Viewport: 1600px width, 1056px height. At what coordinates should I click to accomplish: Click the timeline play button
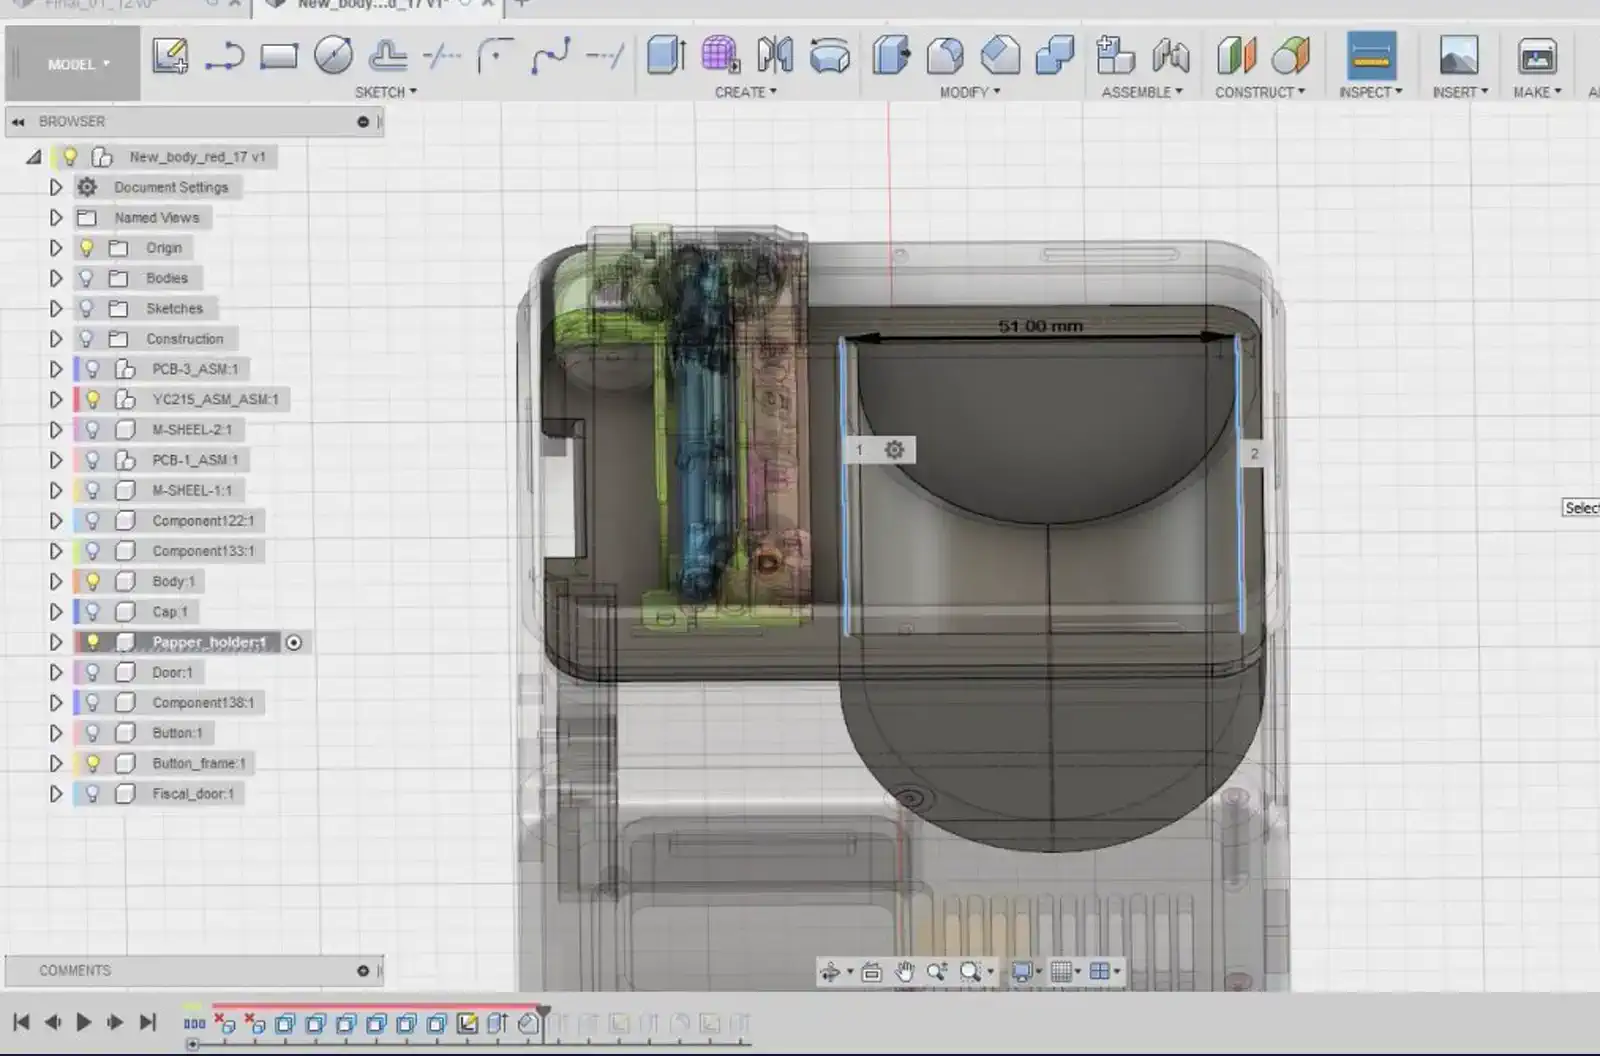click(84, 1022)
